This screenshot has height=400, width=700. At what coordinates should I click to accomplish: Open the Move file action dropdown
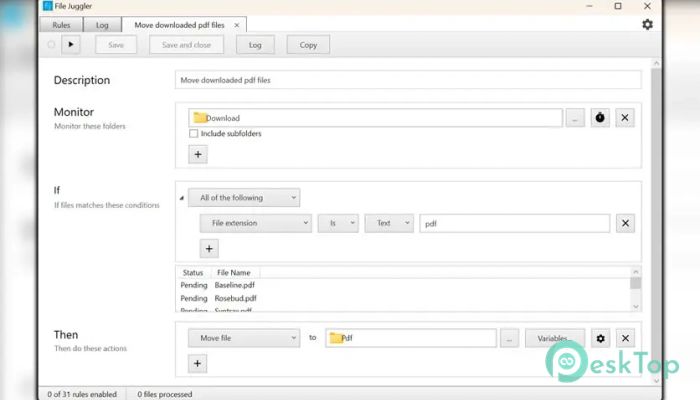coord(244,338)
